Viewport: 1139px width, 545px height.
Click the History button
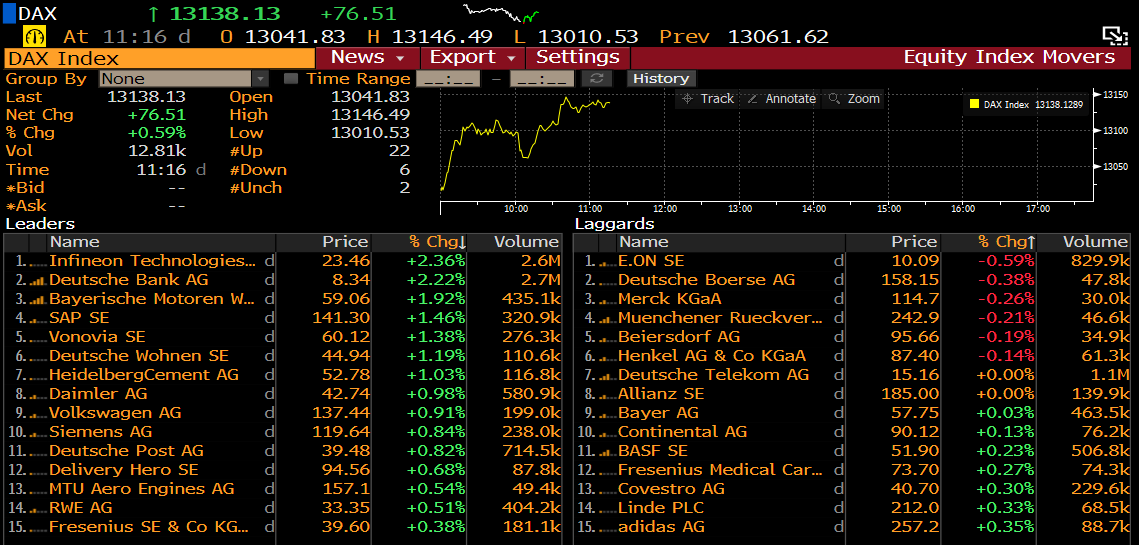coord(660,78)
